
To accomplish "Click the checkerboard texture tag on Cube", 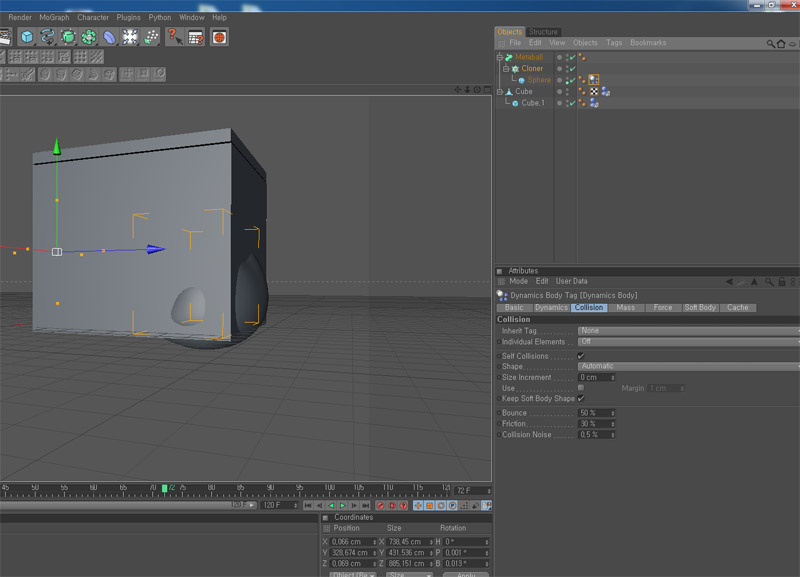I will (x=594, y=91).
